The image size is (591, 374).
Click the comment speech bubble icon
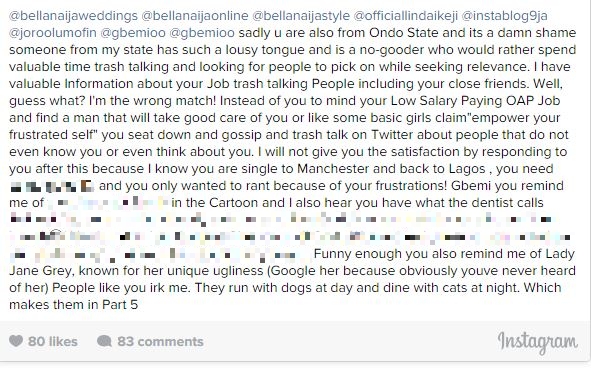104,341
